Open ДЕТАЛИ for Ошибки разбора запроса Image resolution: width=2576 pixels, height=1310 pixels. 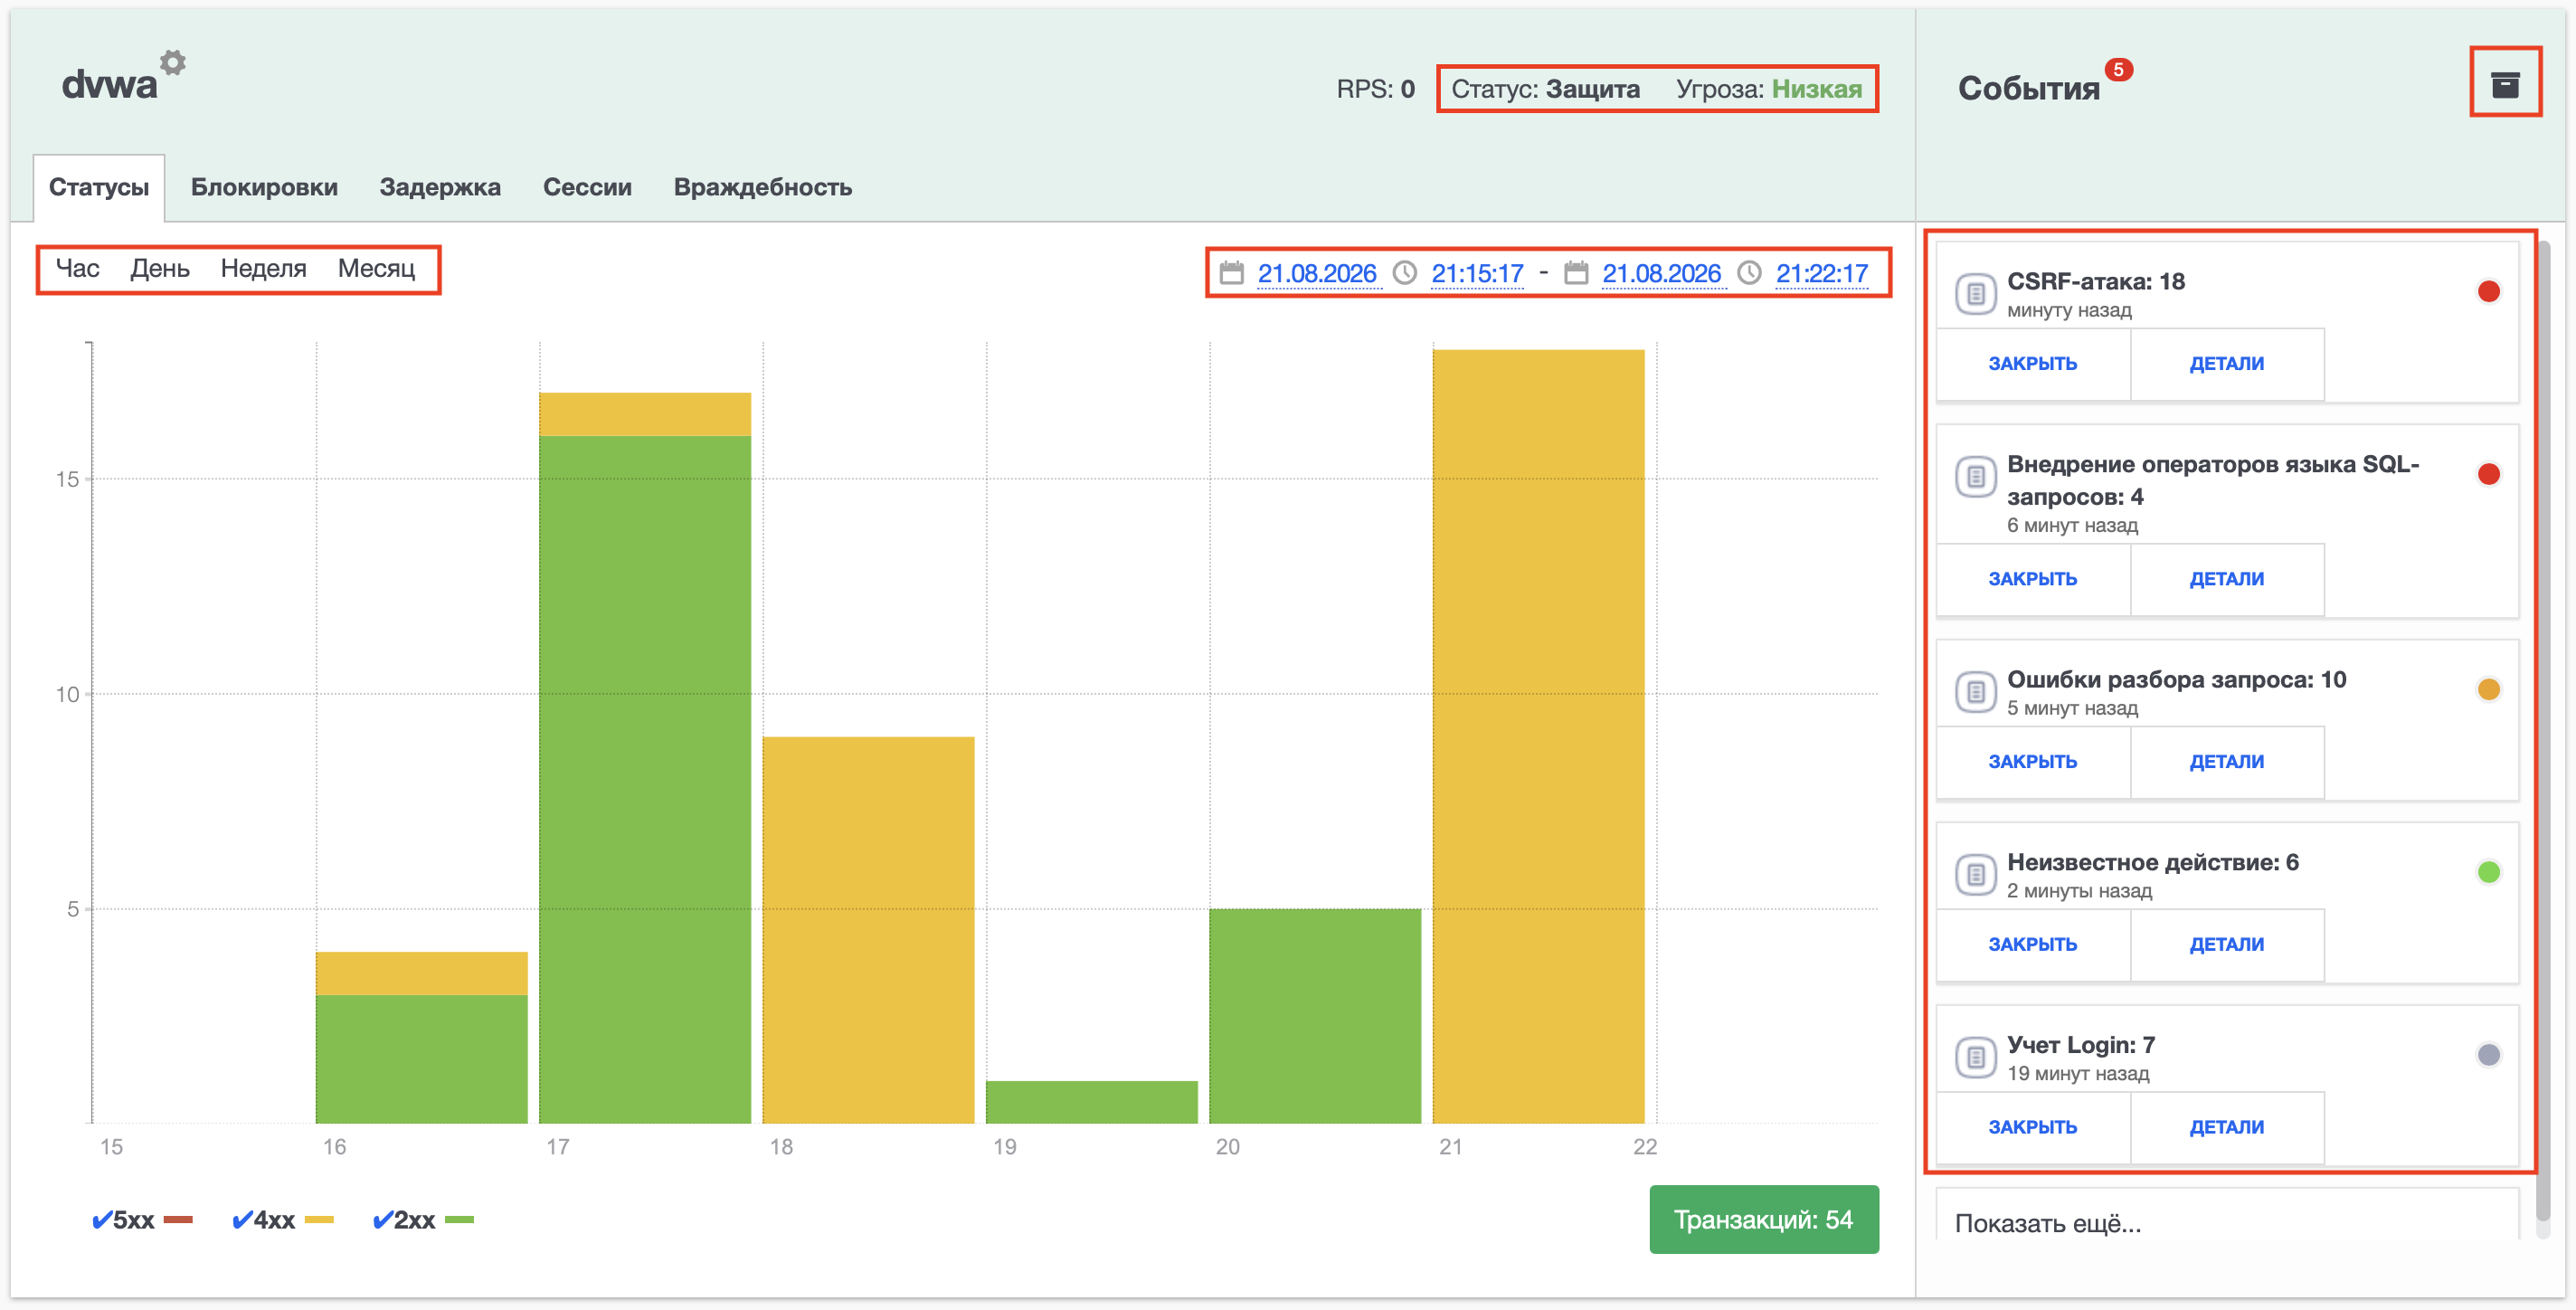pos(2227,762)
